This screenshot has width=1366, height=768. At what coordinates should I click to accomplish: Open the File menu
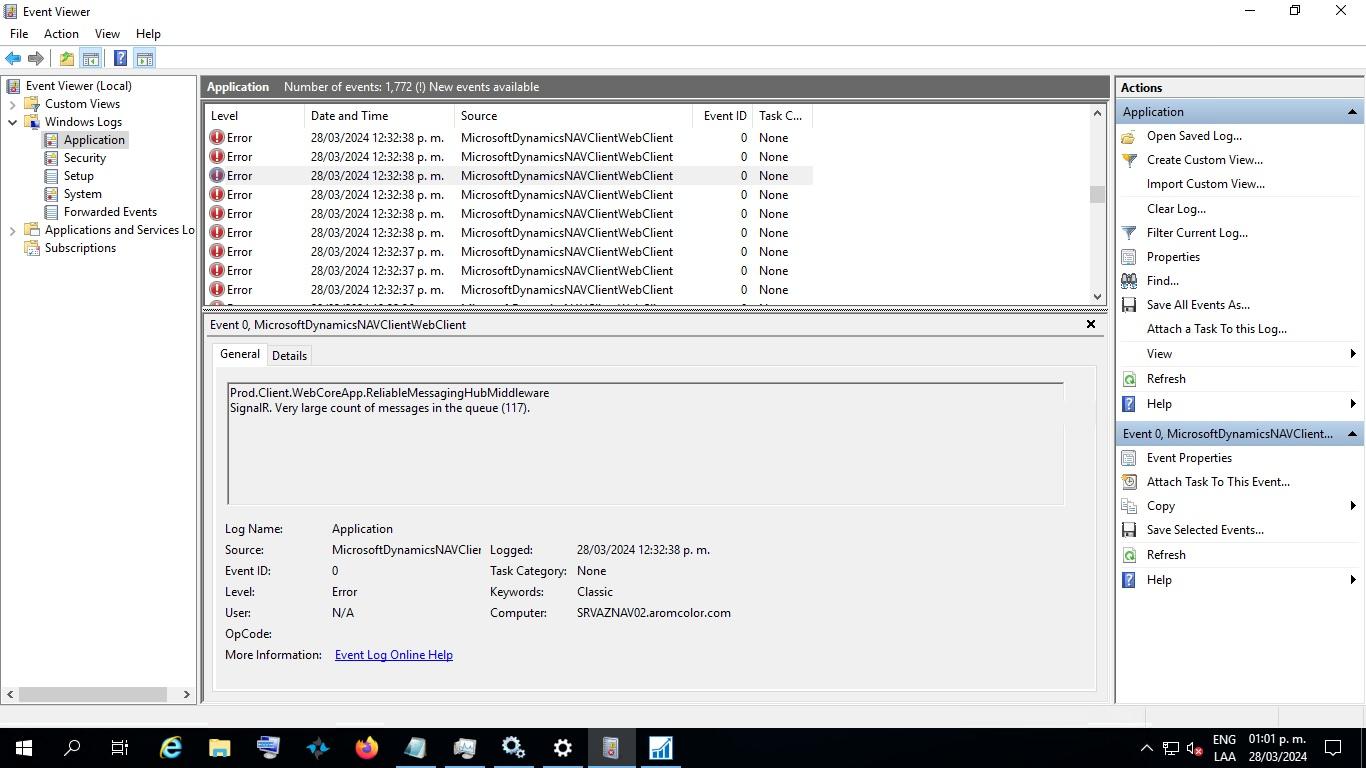click(19, 34)
